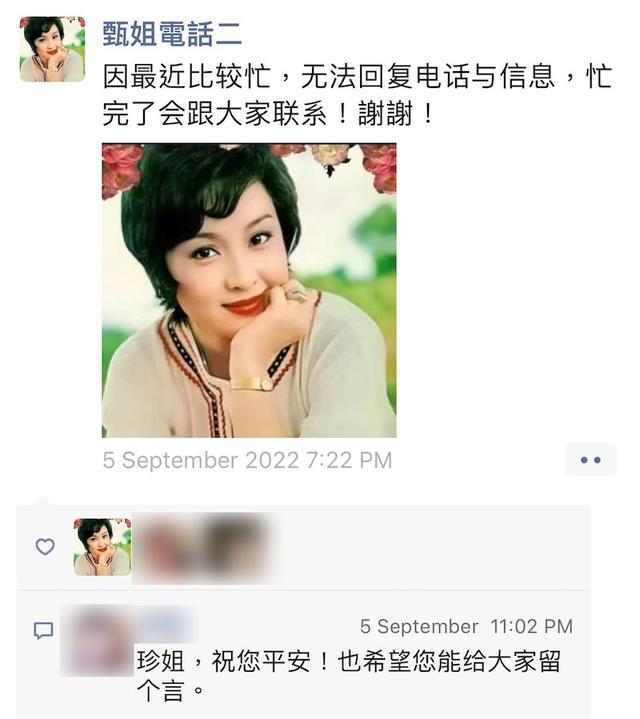Open the large portrait photo in the post

tap(249, 290)
